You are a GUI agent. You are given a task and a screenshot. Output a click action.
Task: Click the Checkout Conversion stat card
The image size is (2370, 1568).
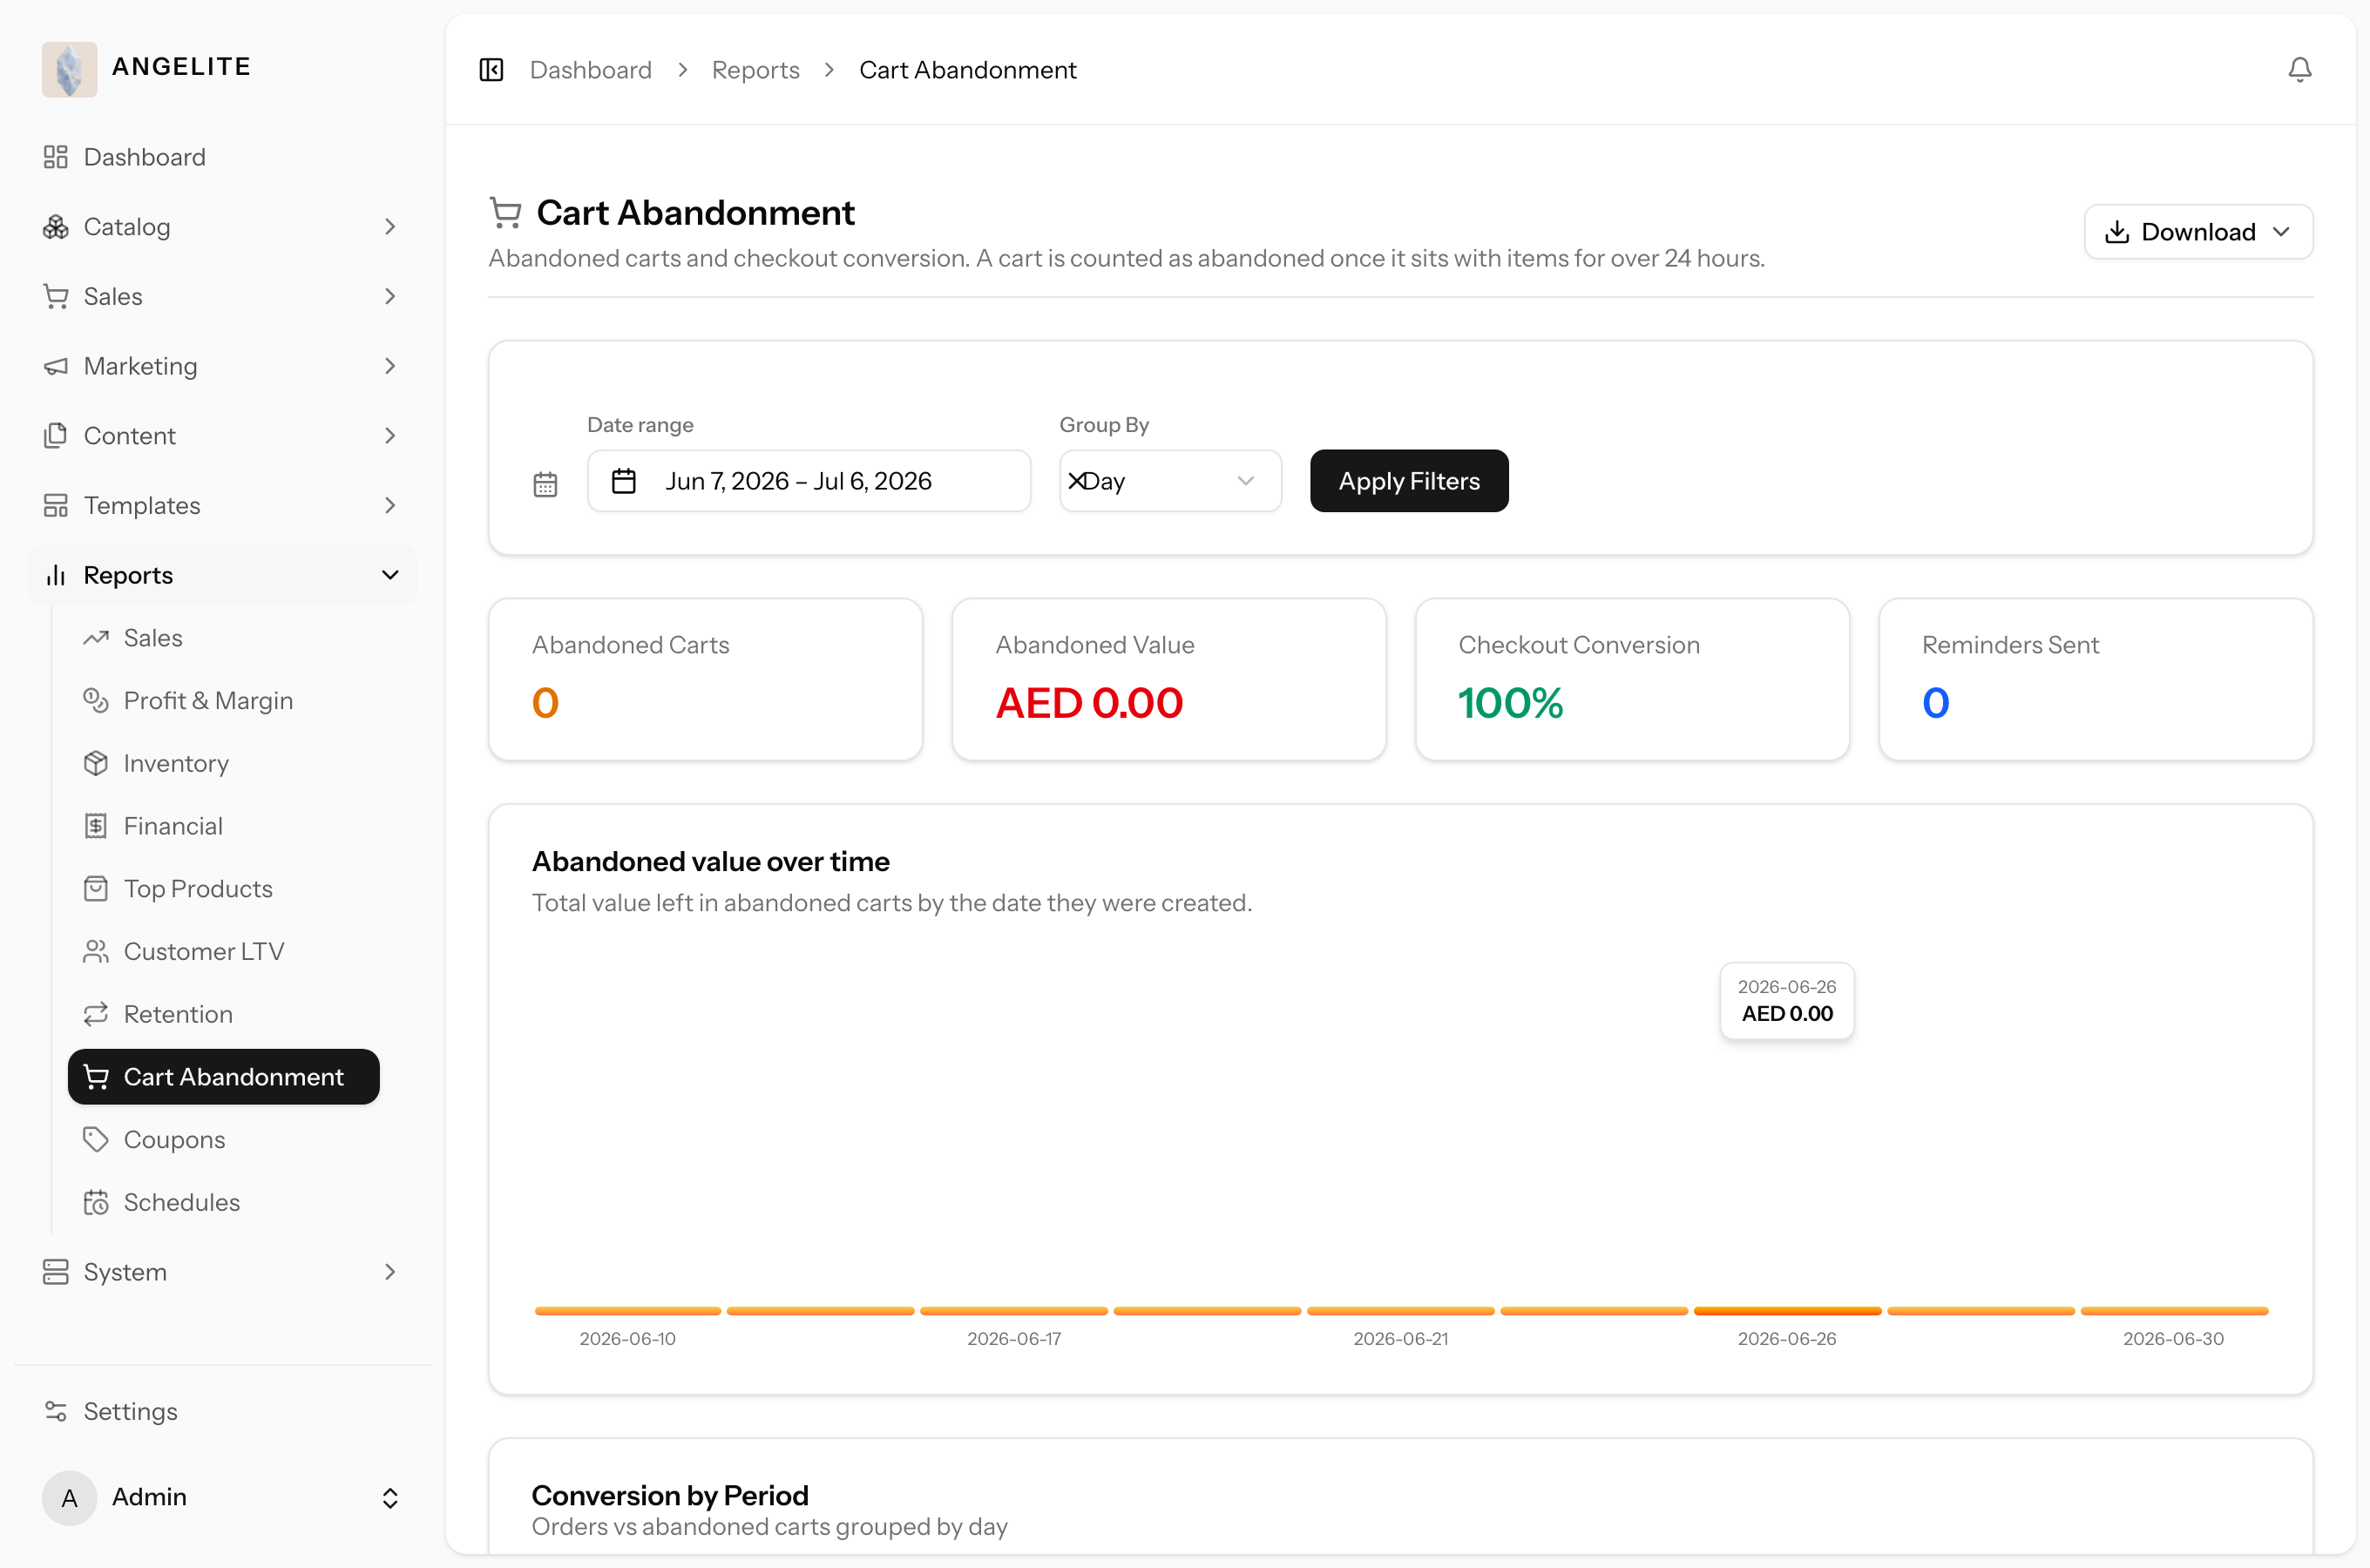coord(1632,680)
